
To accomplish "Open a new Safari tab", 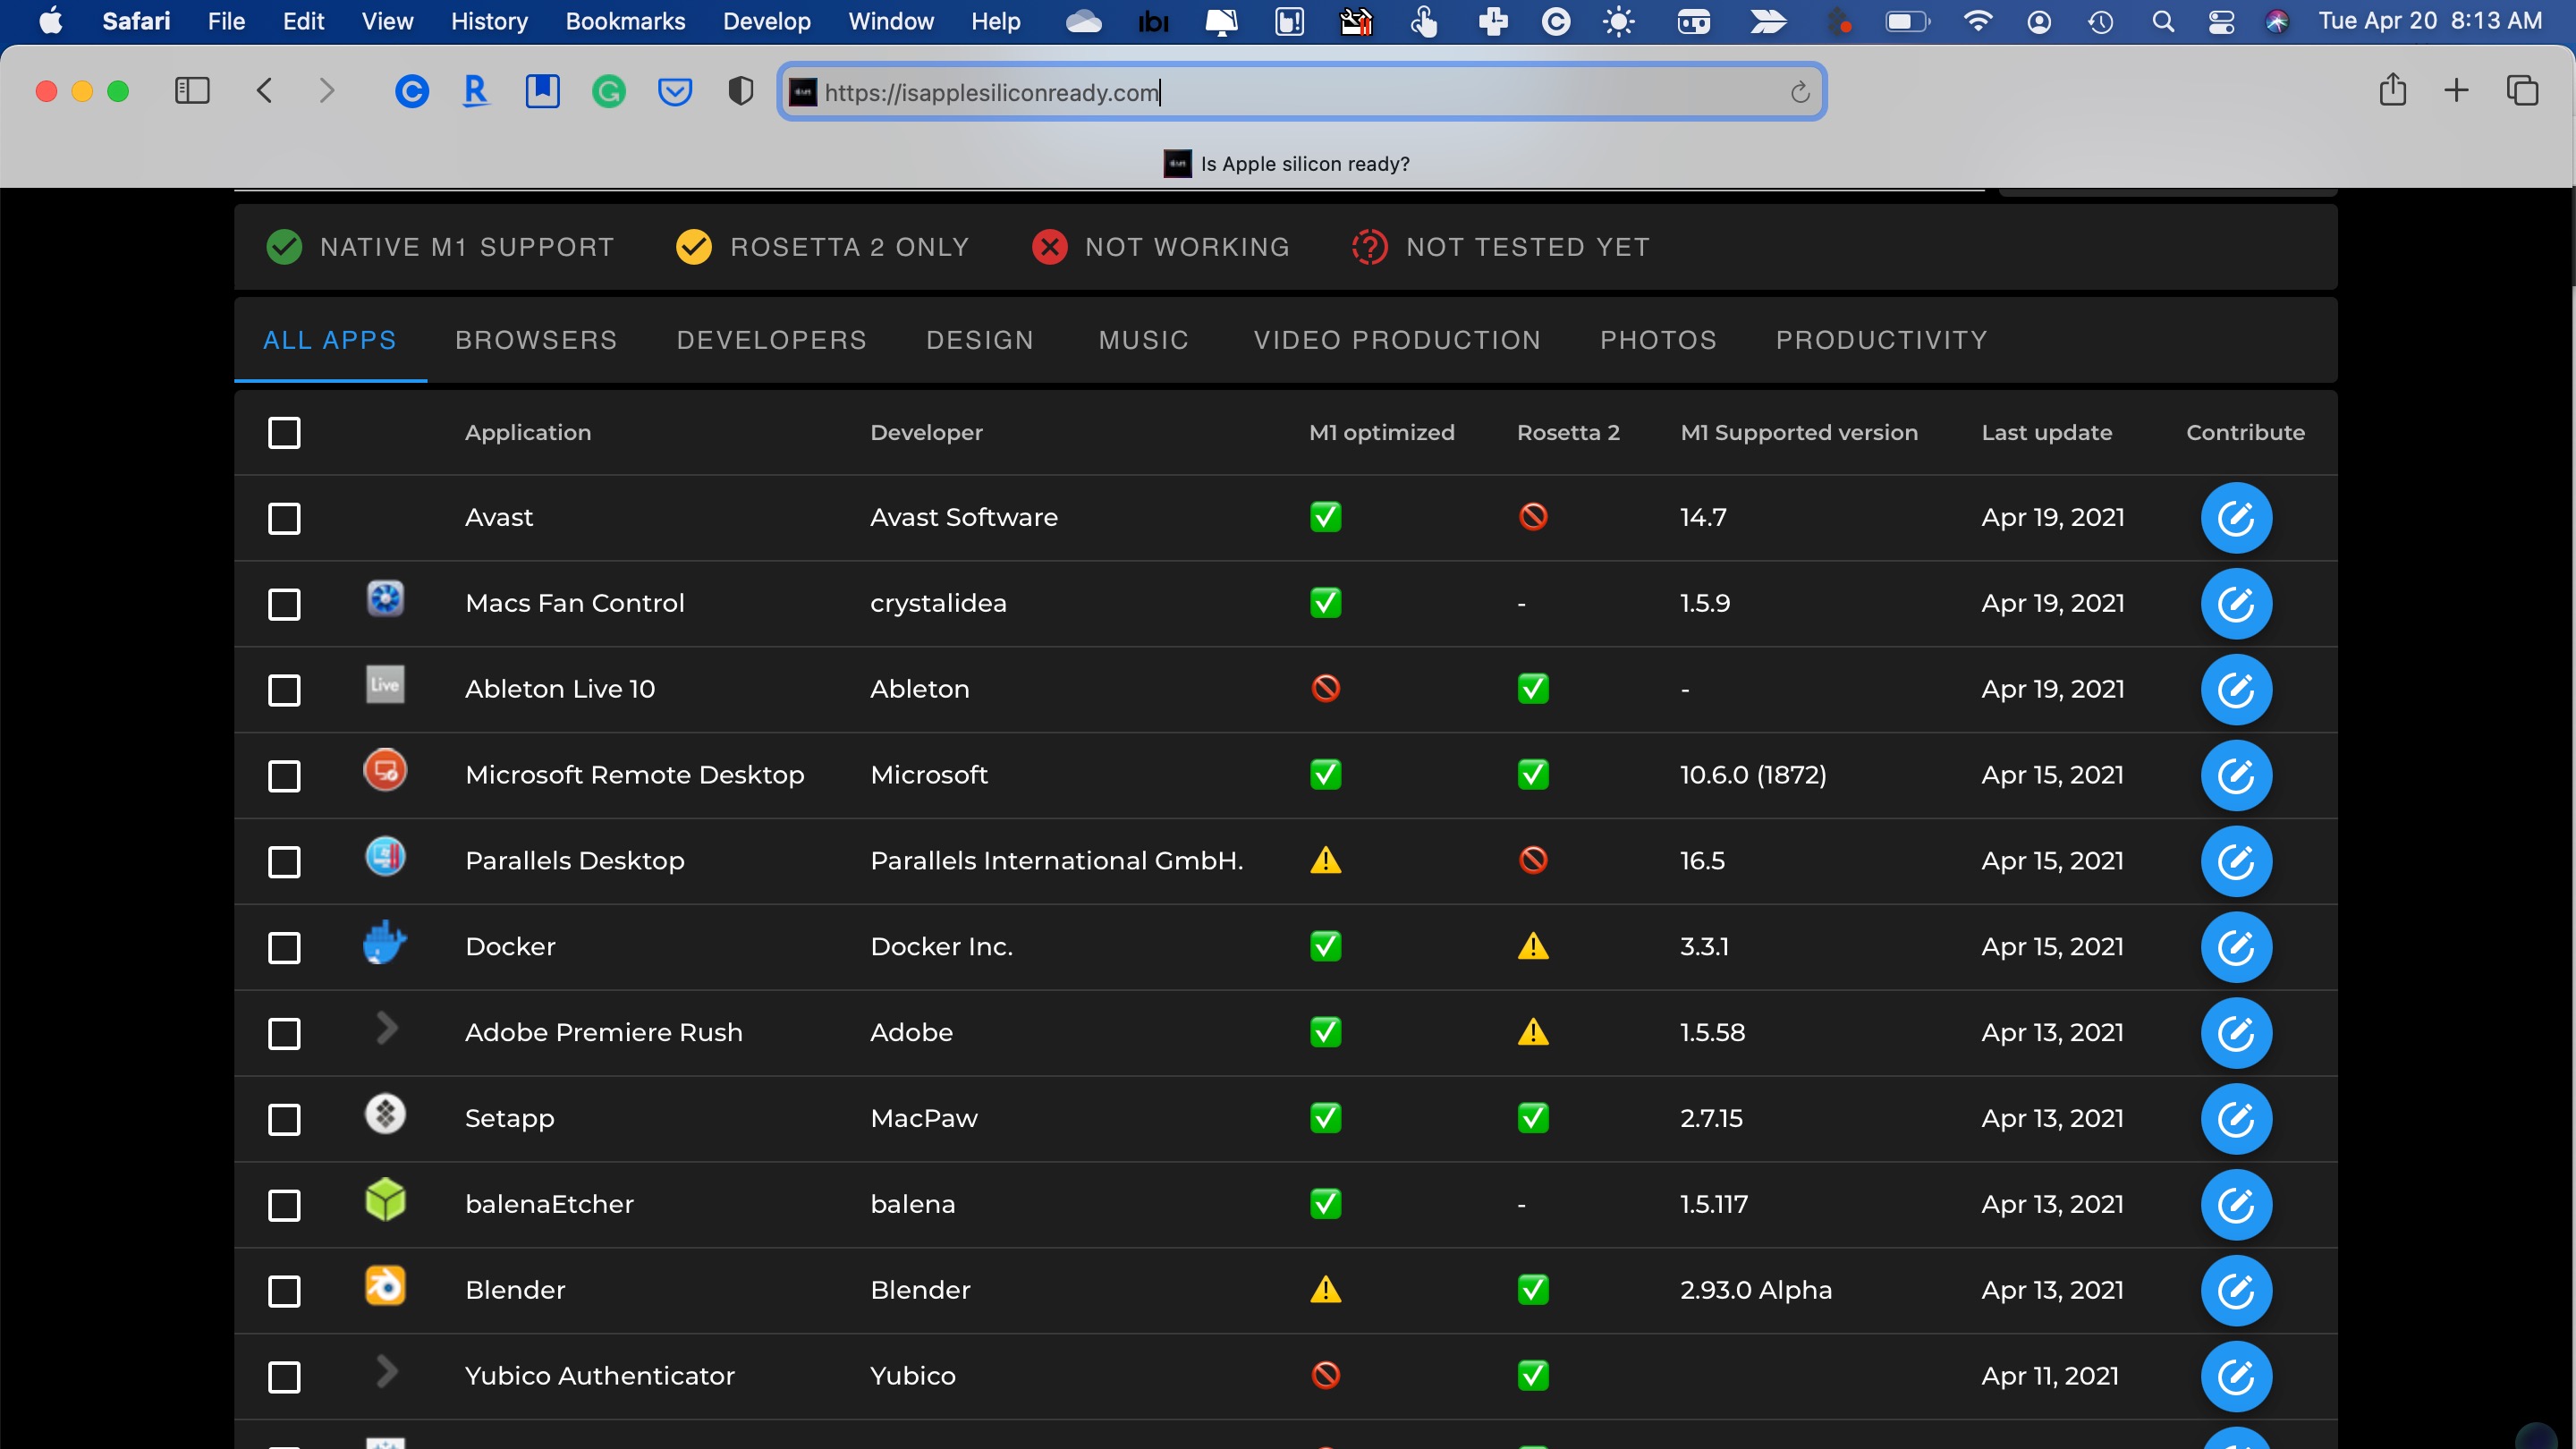I will [2456, 91].
